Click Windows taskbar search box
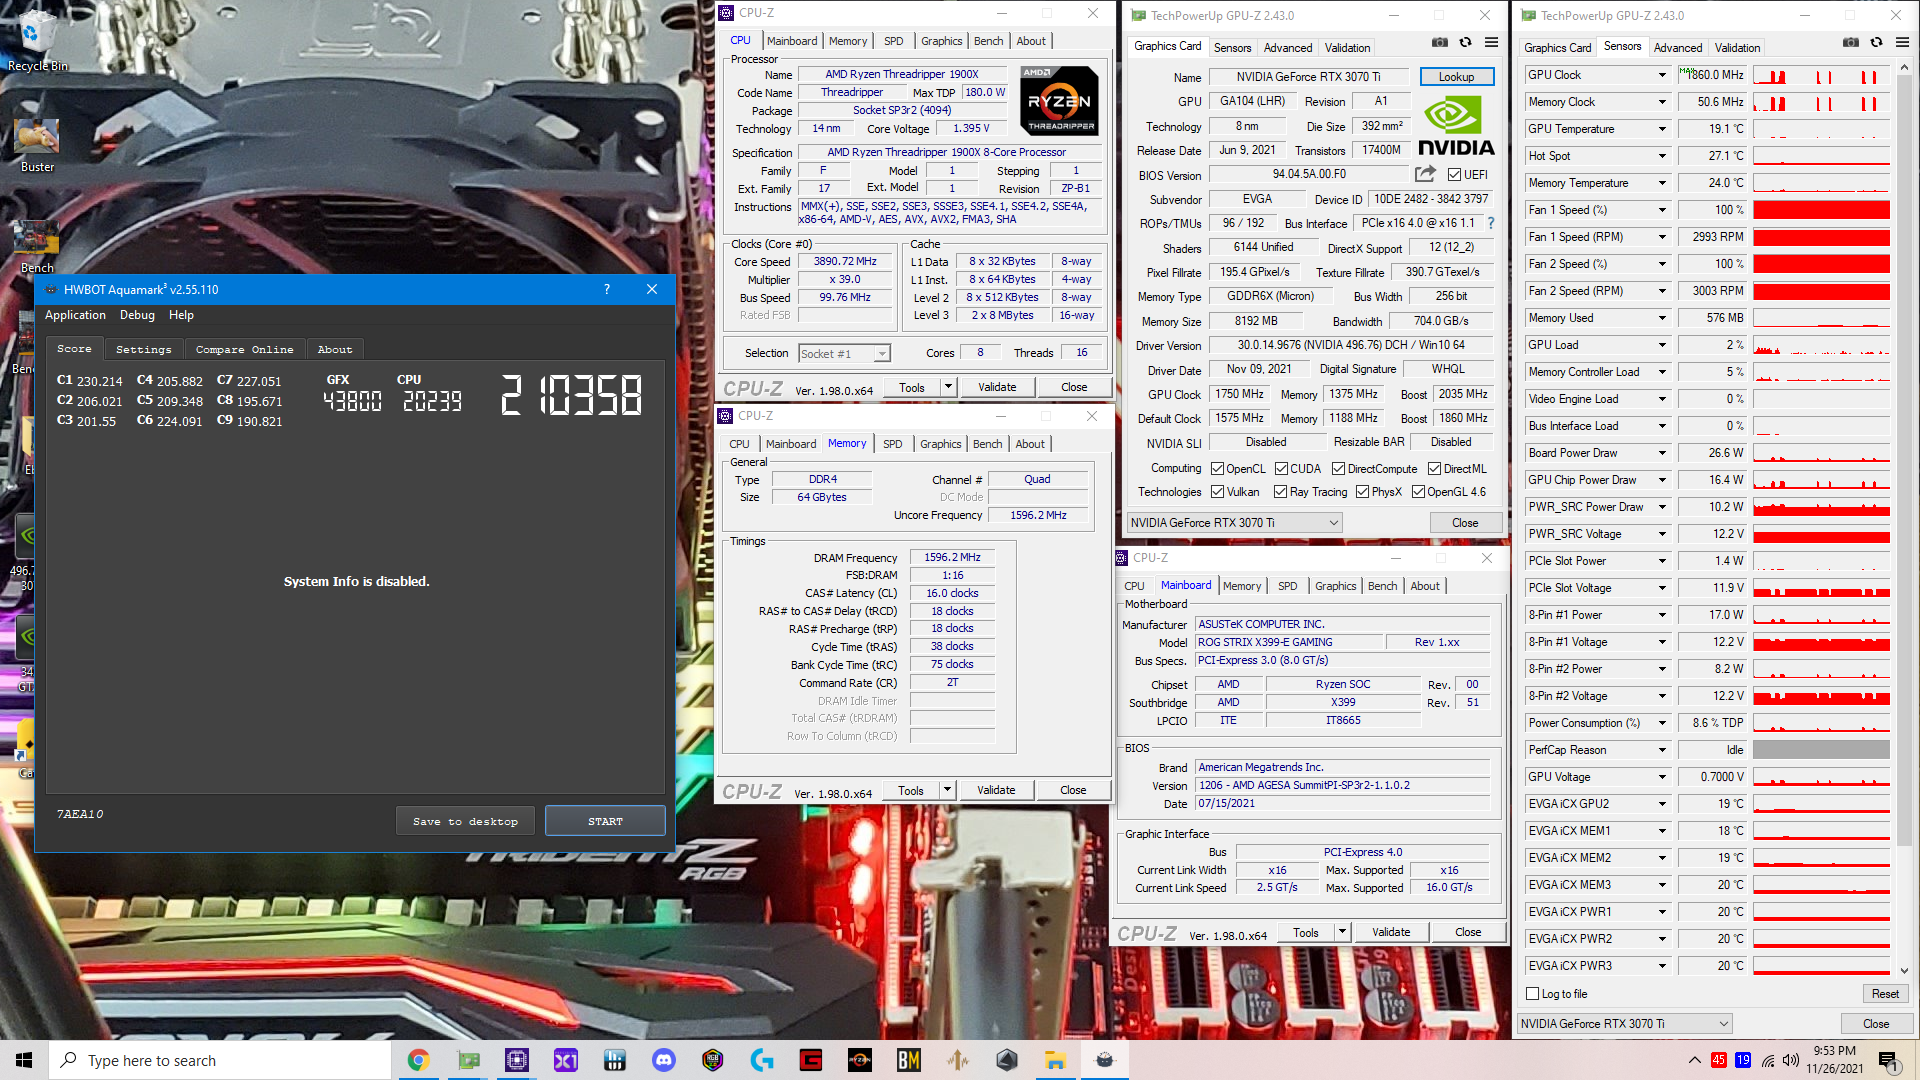Viewport: 1920px width, 1080px height. tap(220, 1060)
